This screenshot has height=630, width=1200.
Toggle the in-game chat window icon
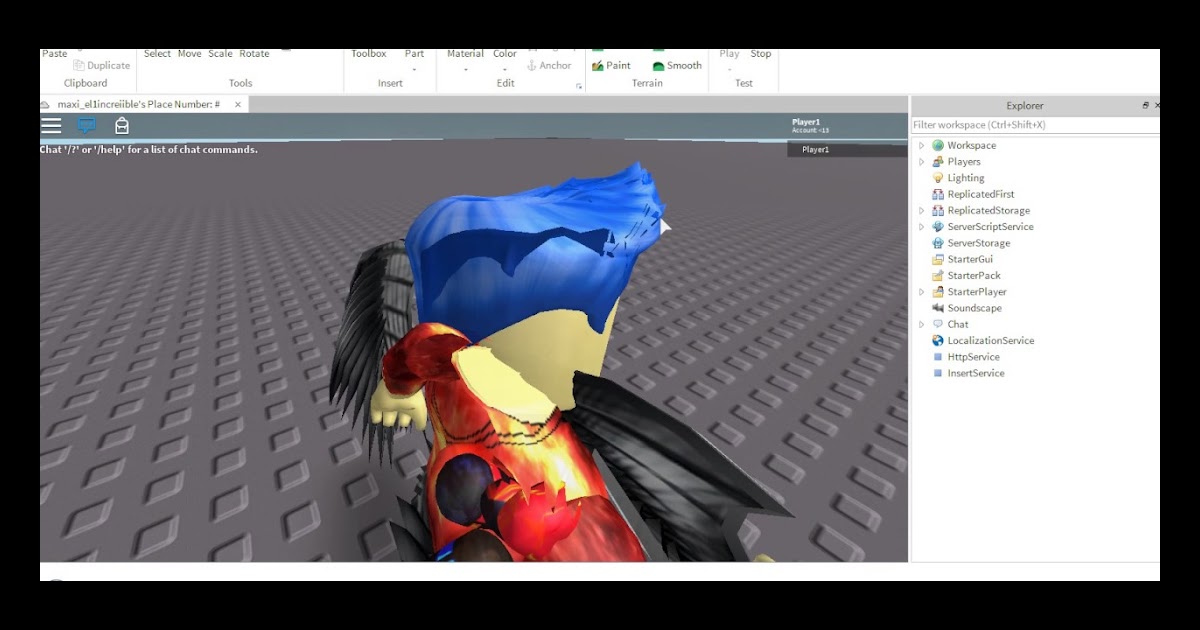click(x=87, y=125)
